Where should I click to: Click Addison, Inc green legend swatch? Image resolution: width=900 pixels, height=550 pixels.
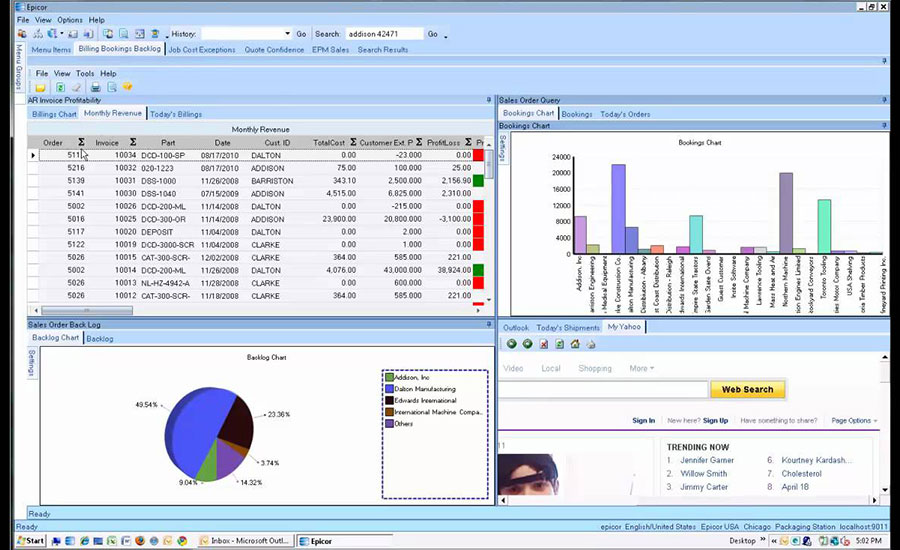(x=390, y=377)
